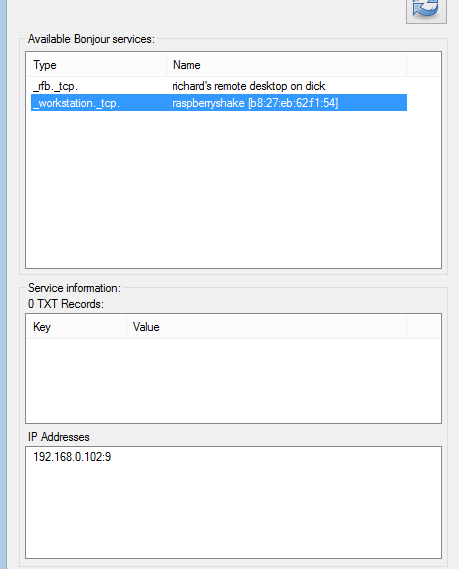Select richard's remote desktop on dick entry

click(249, 86)
